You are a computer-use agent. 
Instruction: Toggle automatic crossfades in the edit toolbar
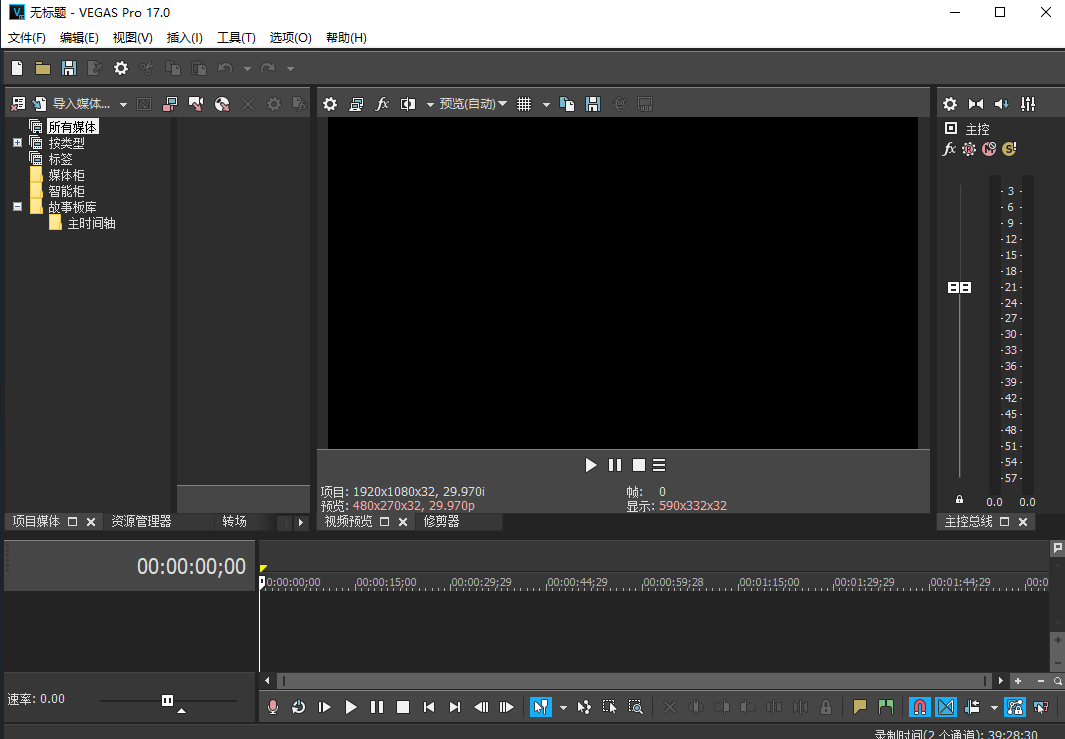(945, 707)
